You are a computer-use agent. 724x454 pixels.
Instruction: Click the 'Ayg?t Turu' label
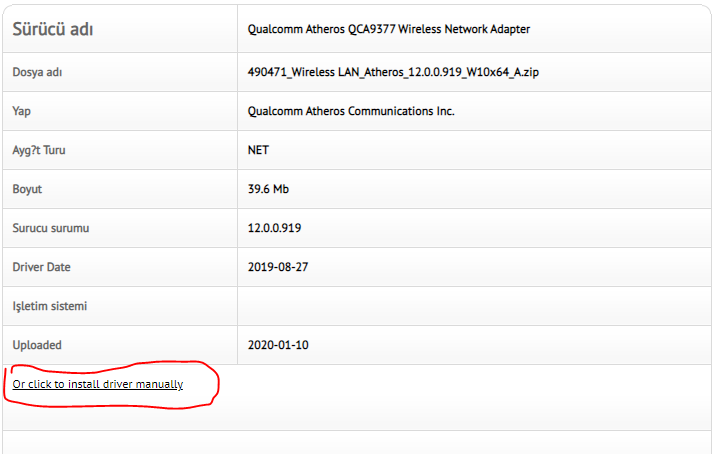(x=39, y=150)
